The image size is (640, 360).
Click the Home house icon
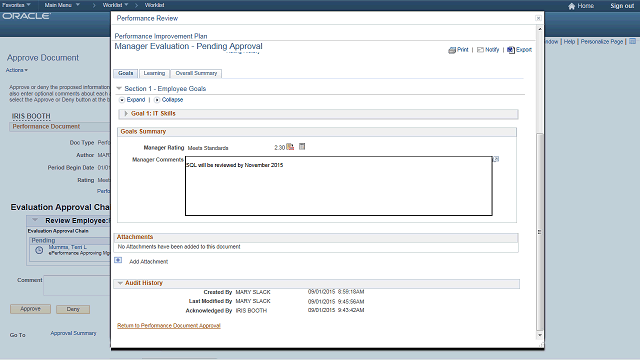(571, 6)
